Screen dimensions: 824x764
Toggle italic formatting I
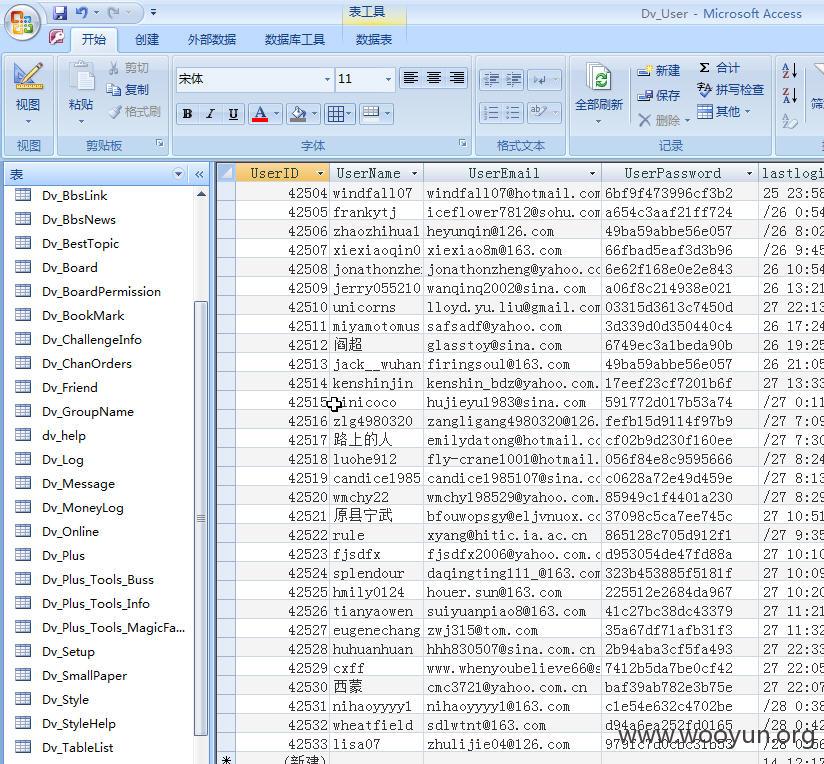[x=210, y=113]
